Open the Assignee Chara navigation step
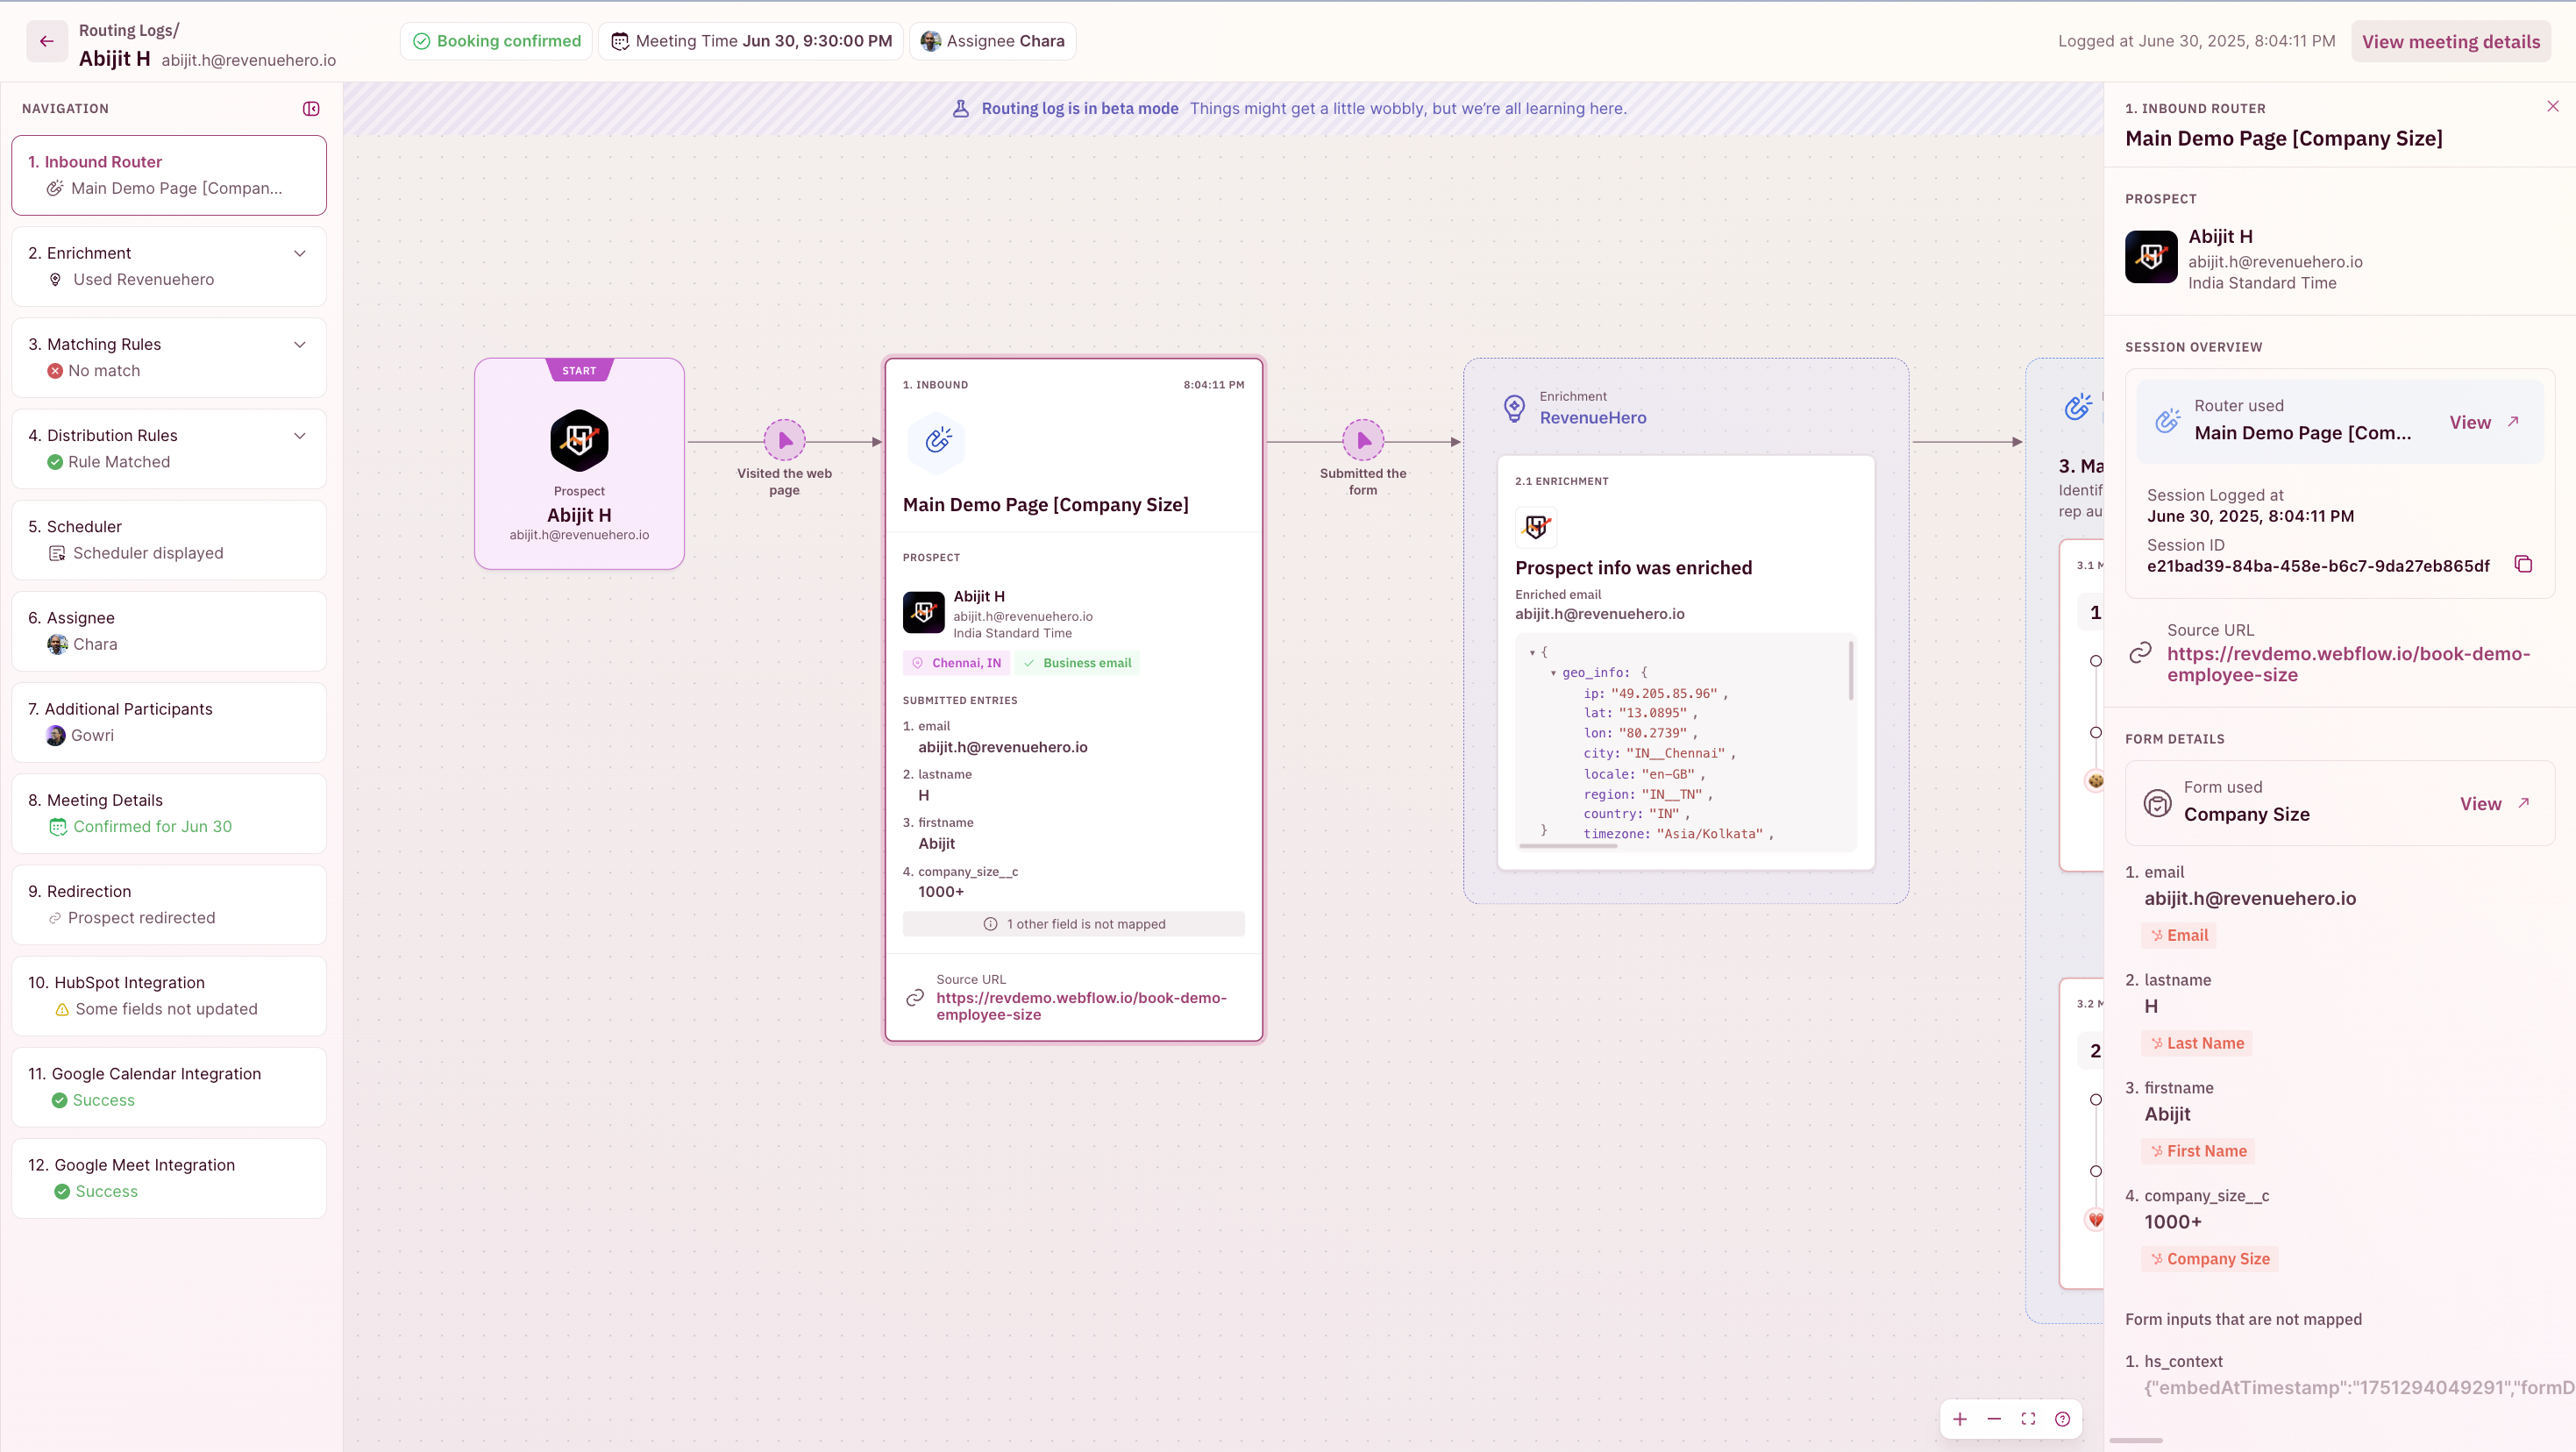This screenshot has height=1452, width=2576. pos(169,631)
